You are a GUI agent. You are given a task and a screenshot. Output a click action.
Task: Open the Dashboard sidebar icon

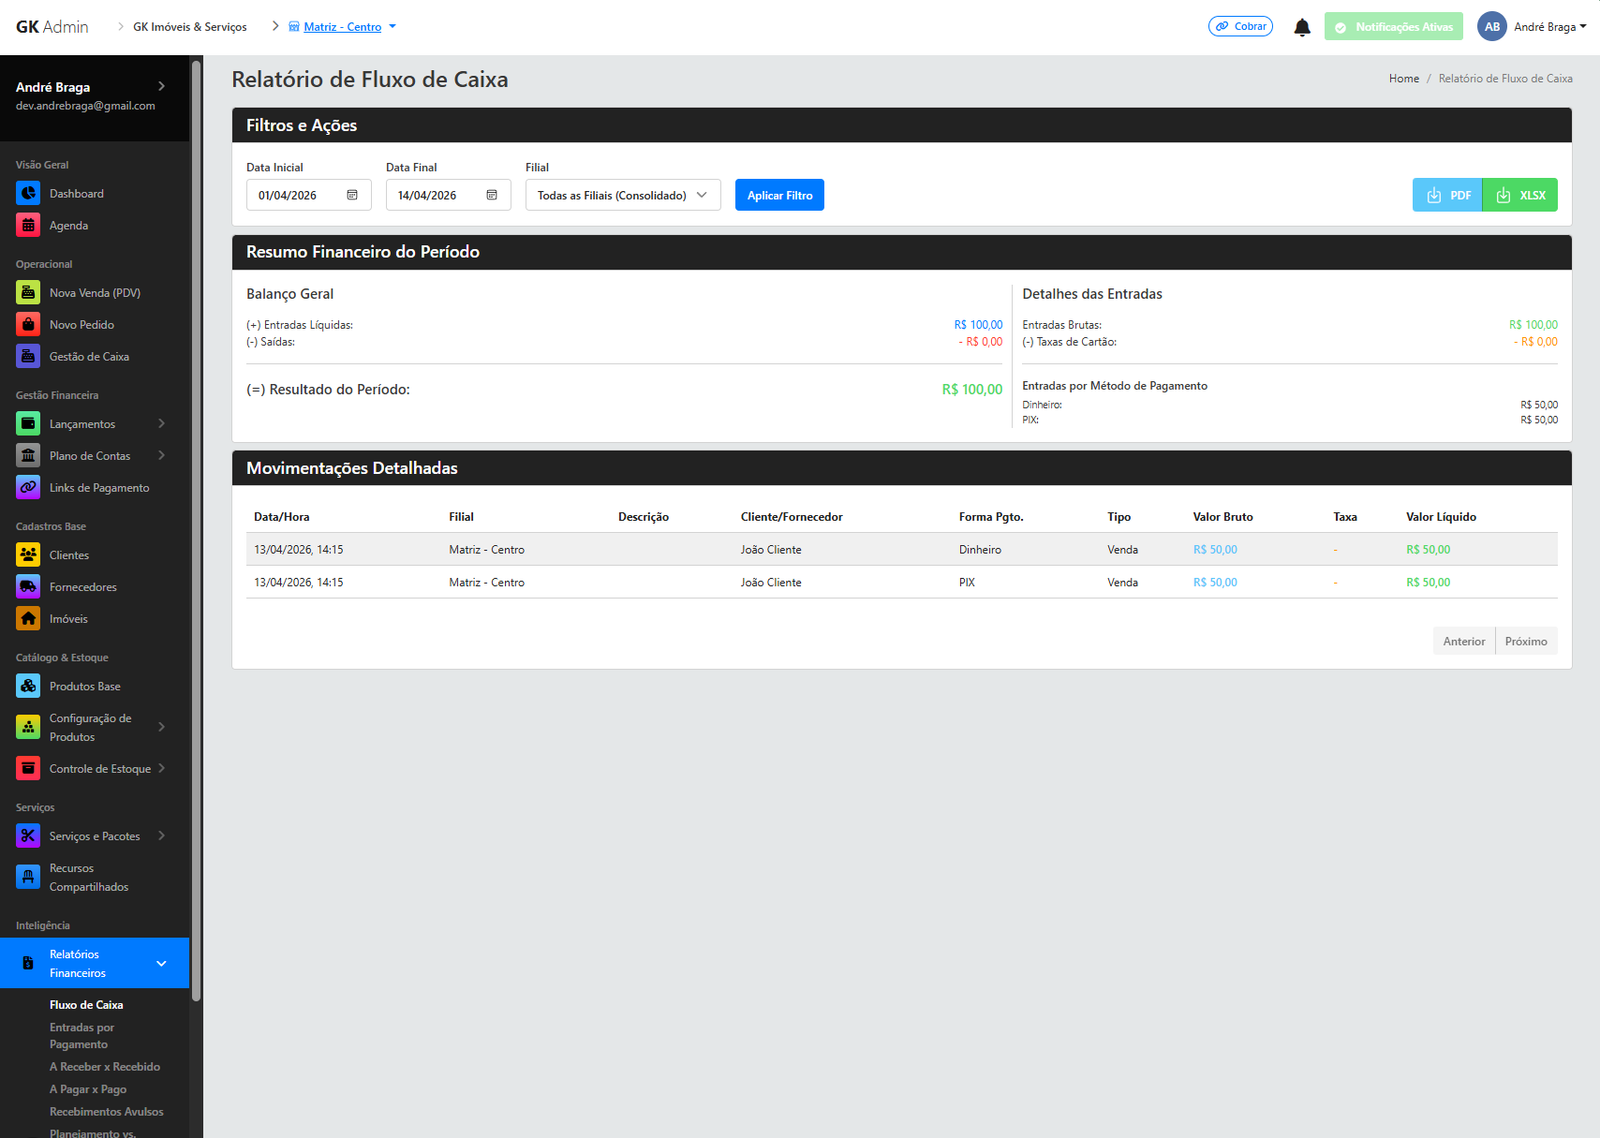coord(28,194)
